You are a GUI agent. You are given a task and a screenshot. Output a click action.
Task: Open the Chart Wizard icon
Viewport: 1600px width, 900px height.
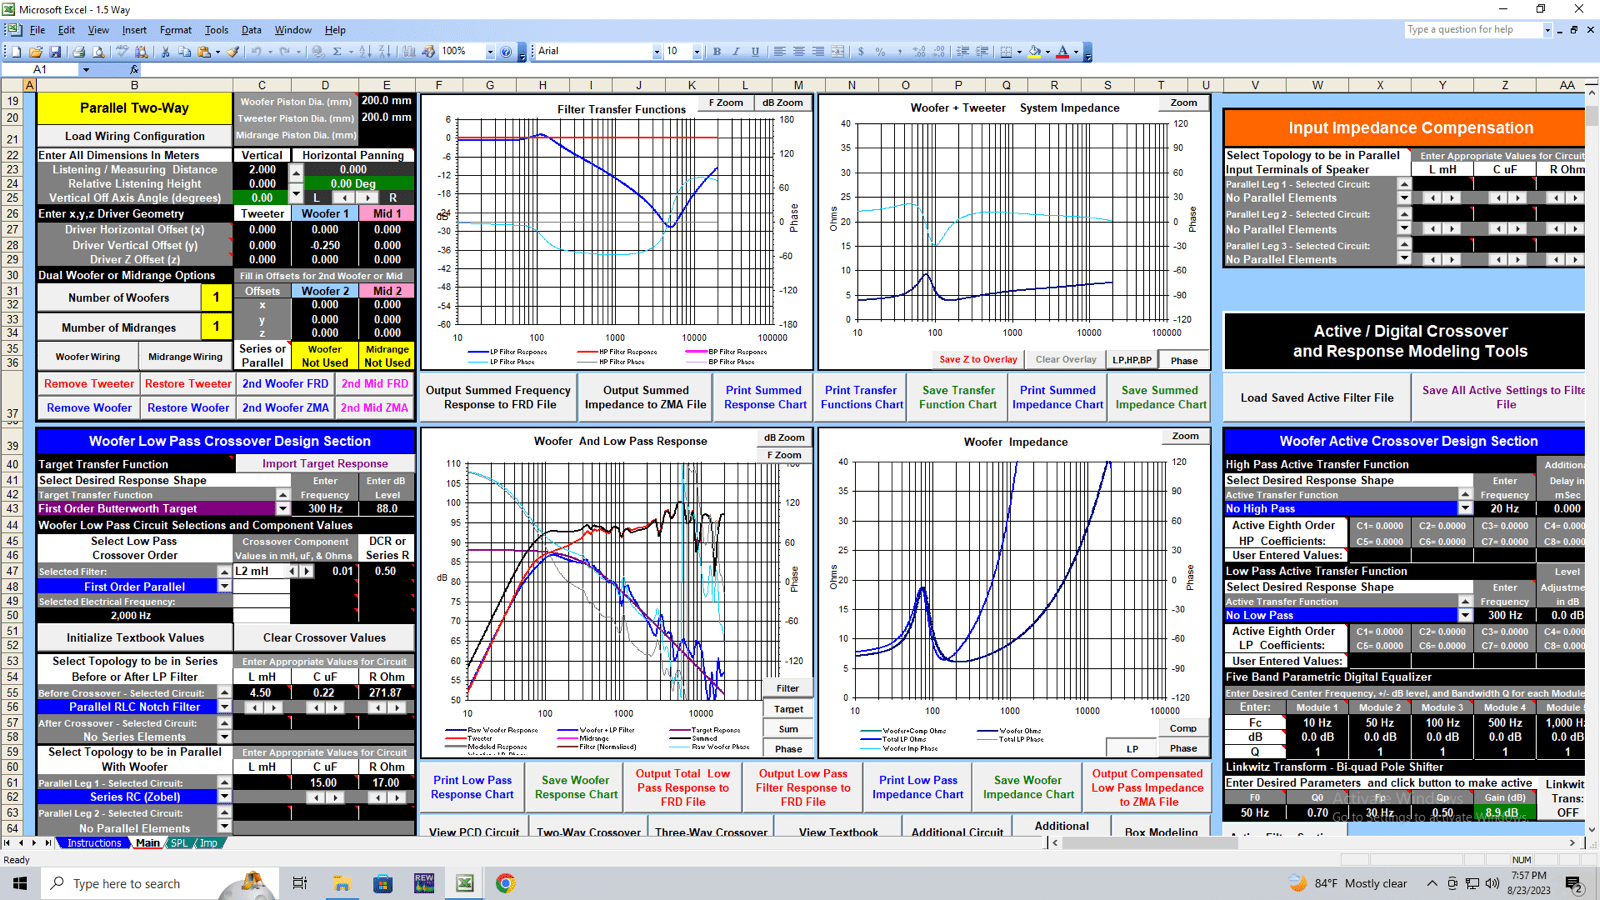click(x=409, y=51)
